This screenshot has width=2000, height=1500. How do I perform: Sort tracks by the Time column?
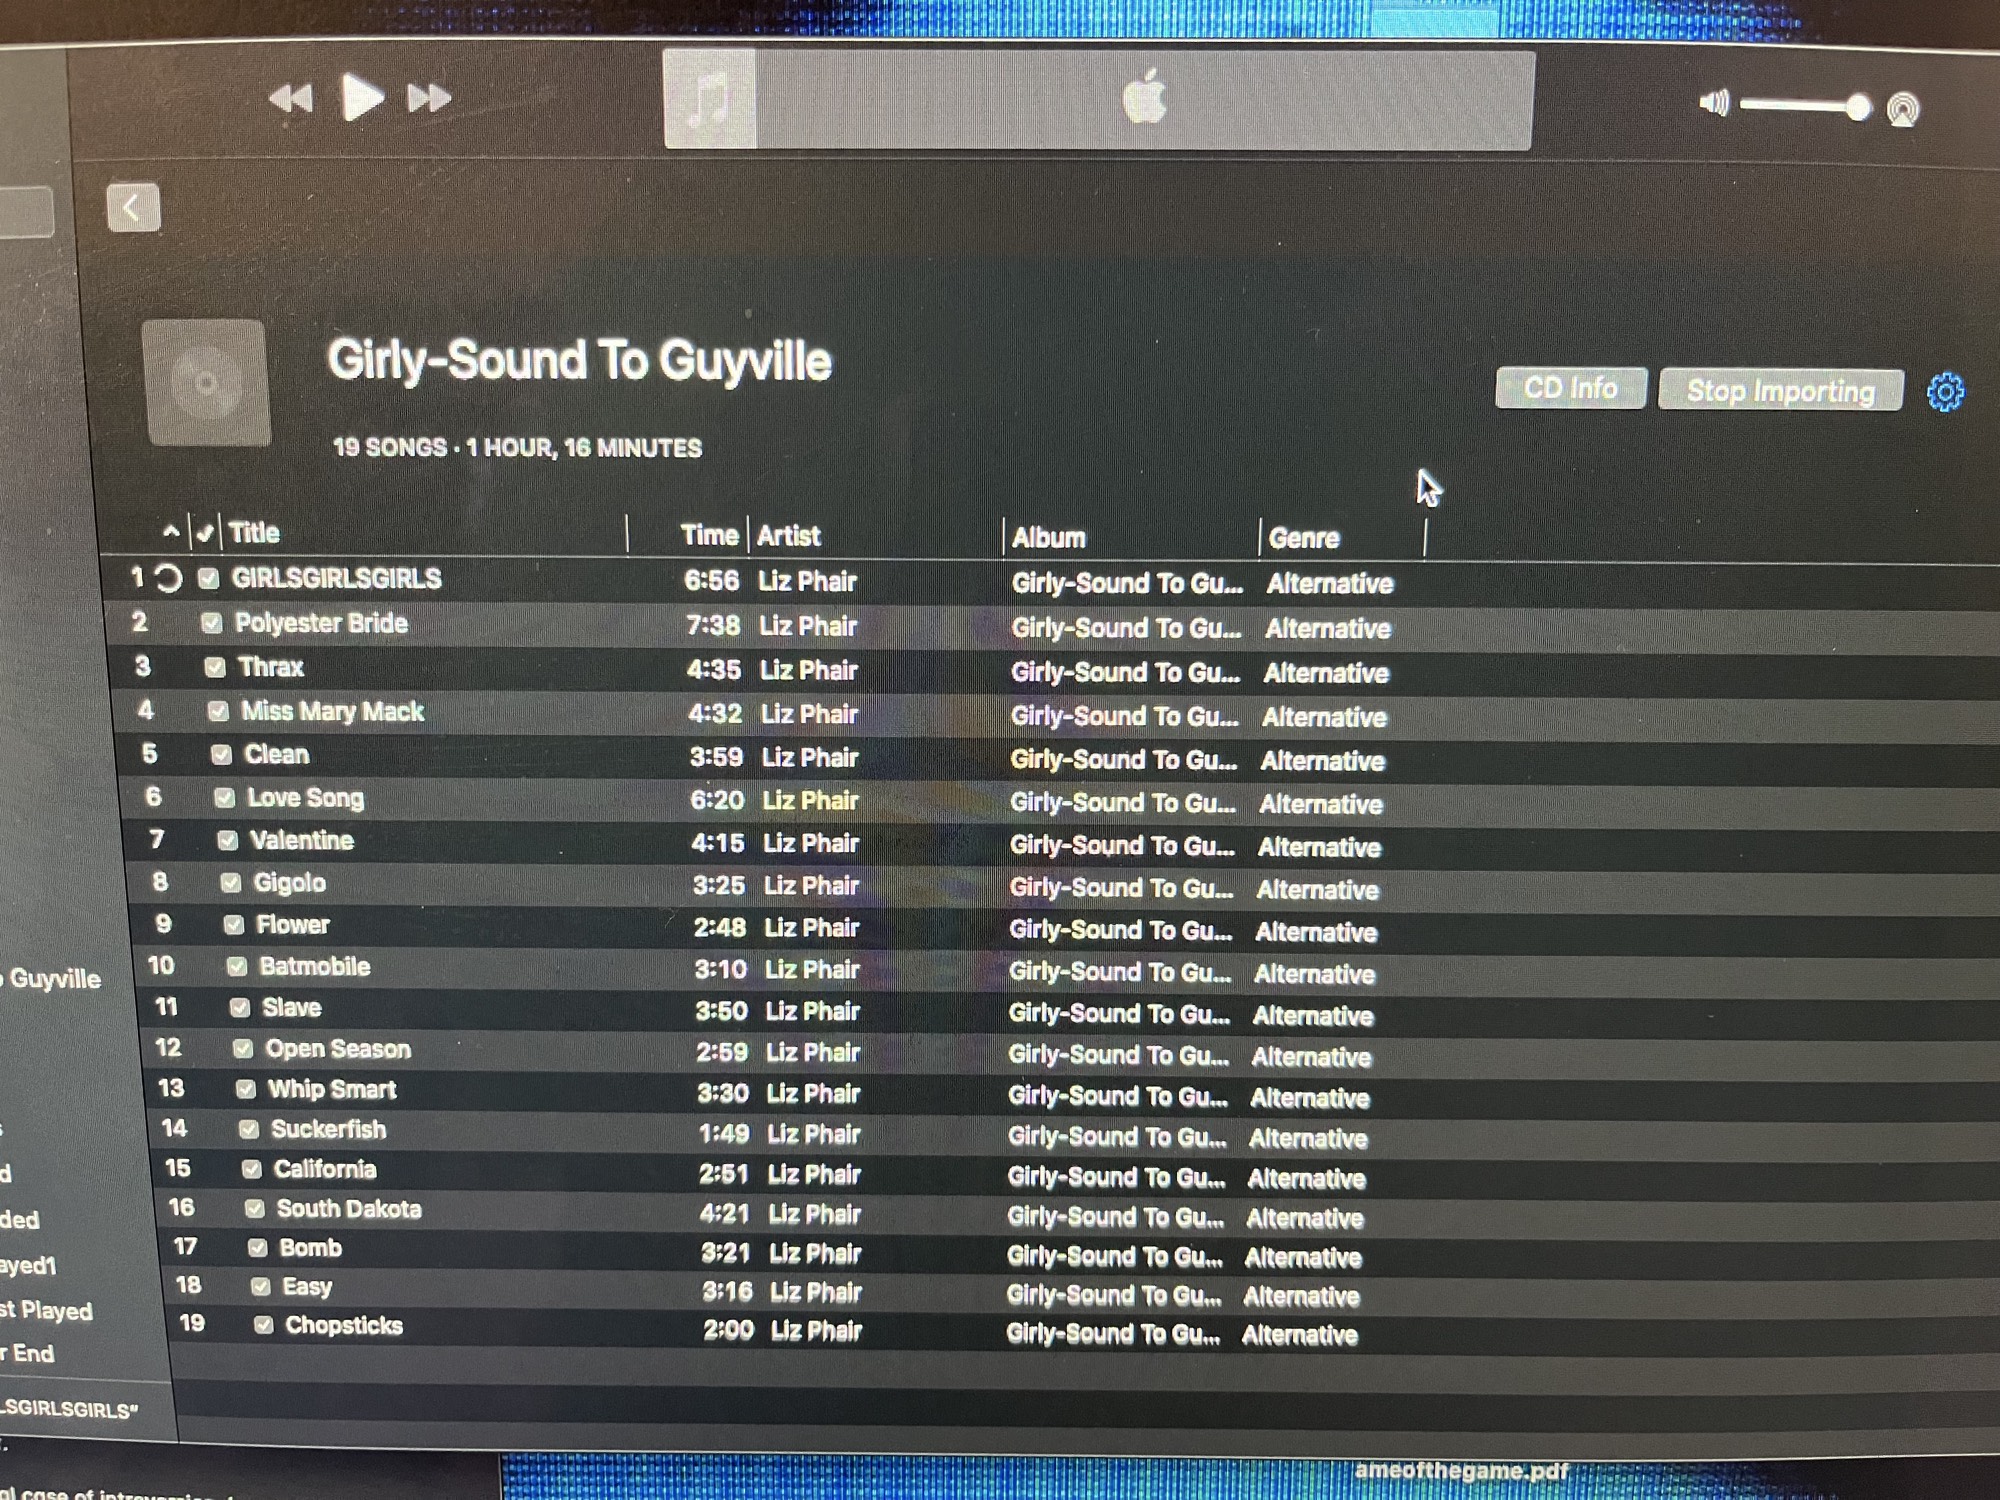[x=709, y=536]
